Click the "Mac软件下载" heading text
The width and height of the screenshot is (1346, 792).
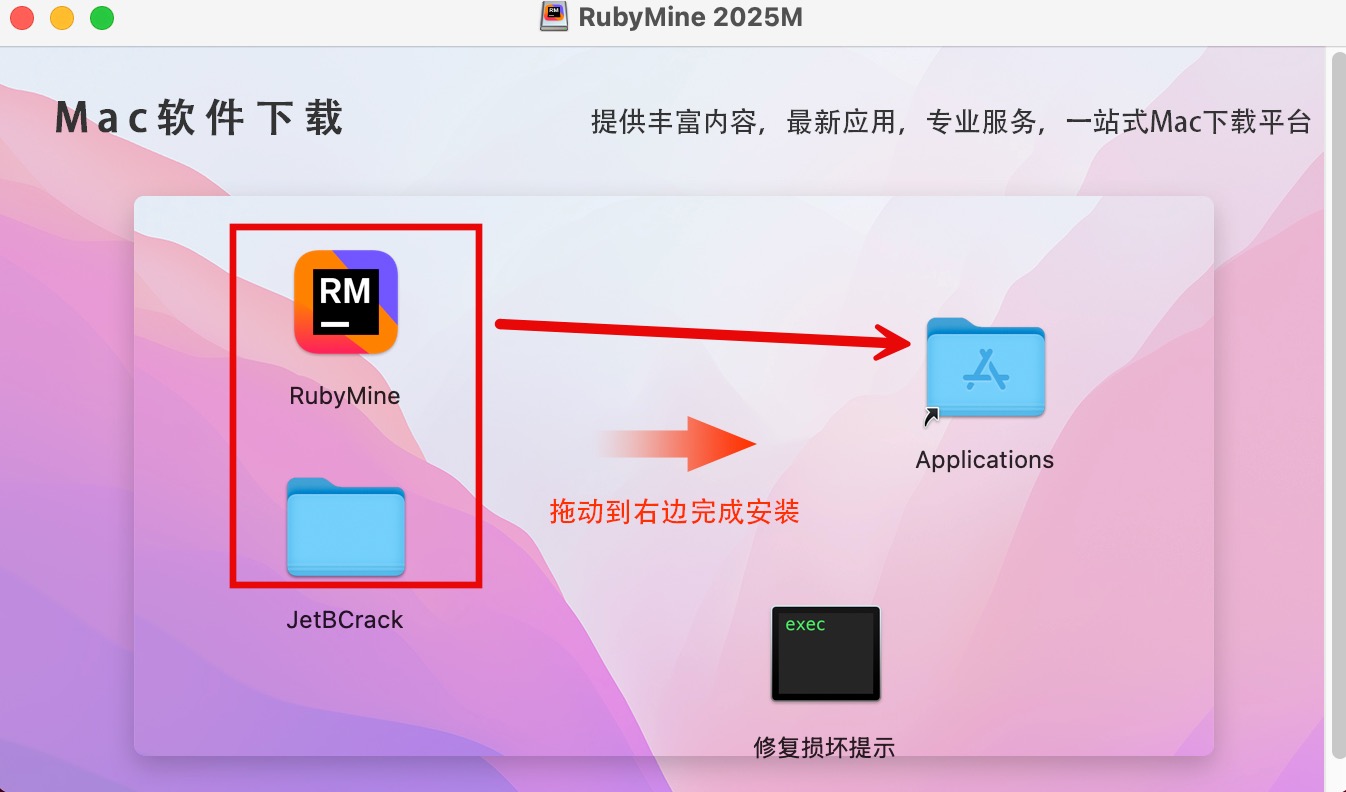click(200, 118)
